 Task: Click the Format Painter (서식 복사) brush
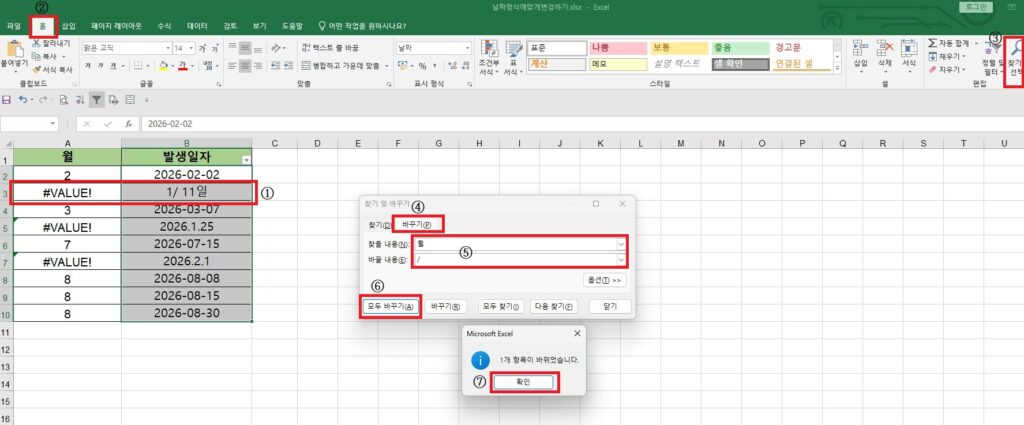tap(37, 69)
